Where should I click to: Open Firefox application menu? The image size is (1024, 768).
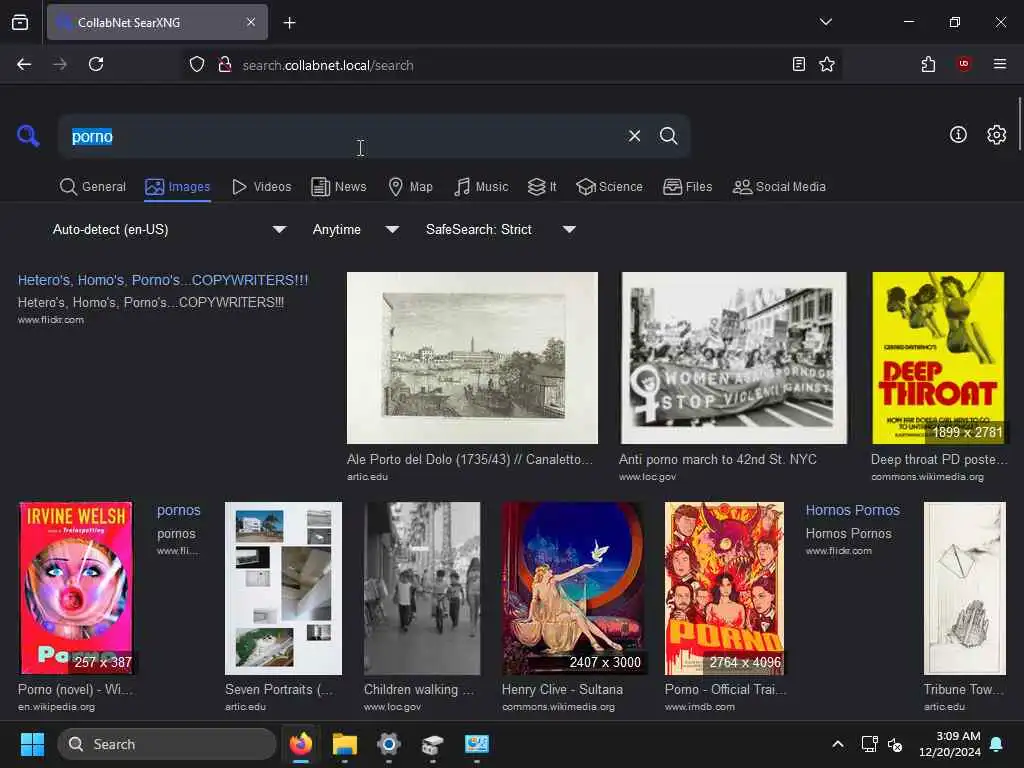pyautogui.click(x=999, y=64)
